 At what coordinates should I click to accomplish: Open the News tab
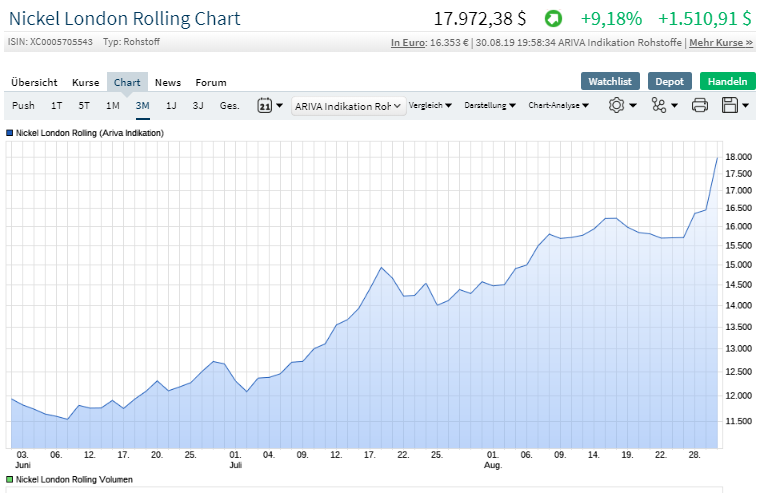pos(168,82)
